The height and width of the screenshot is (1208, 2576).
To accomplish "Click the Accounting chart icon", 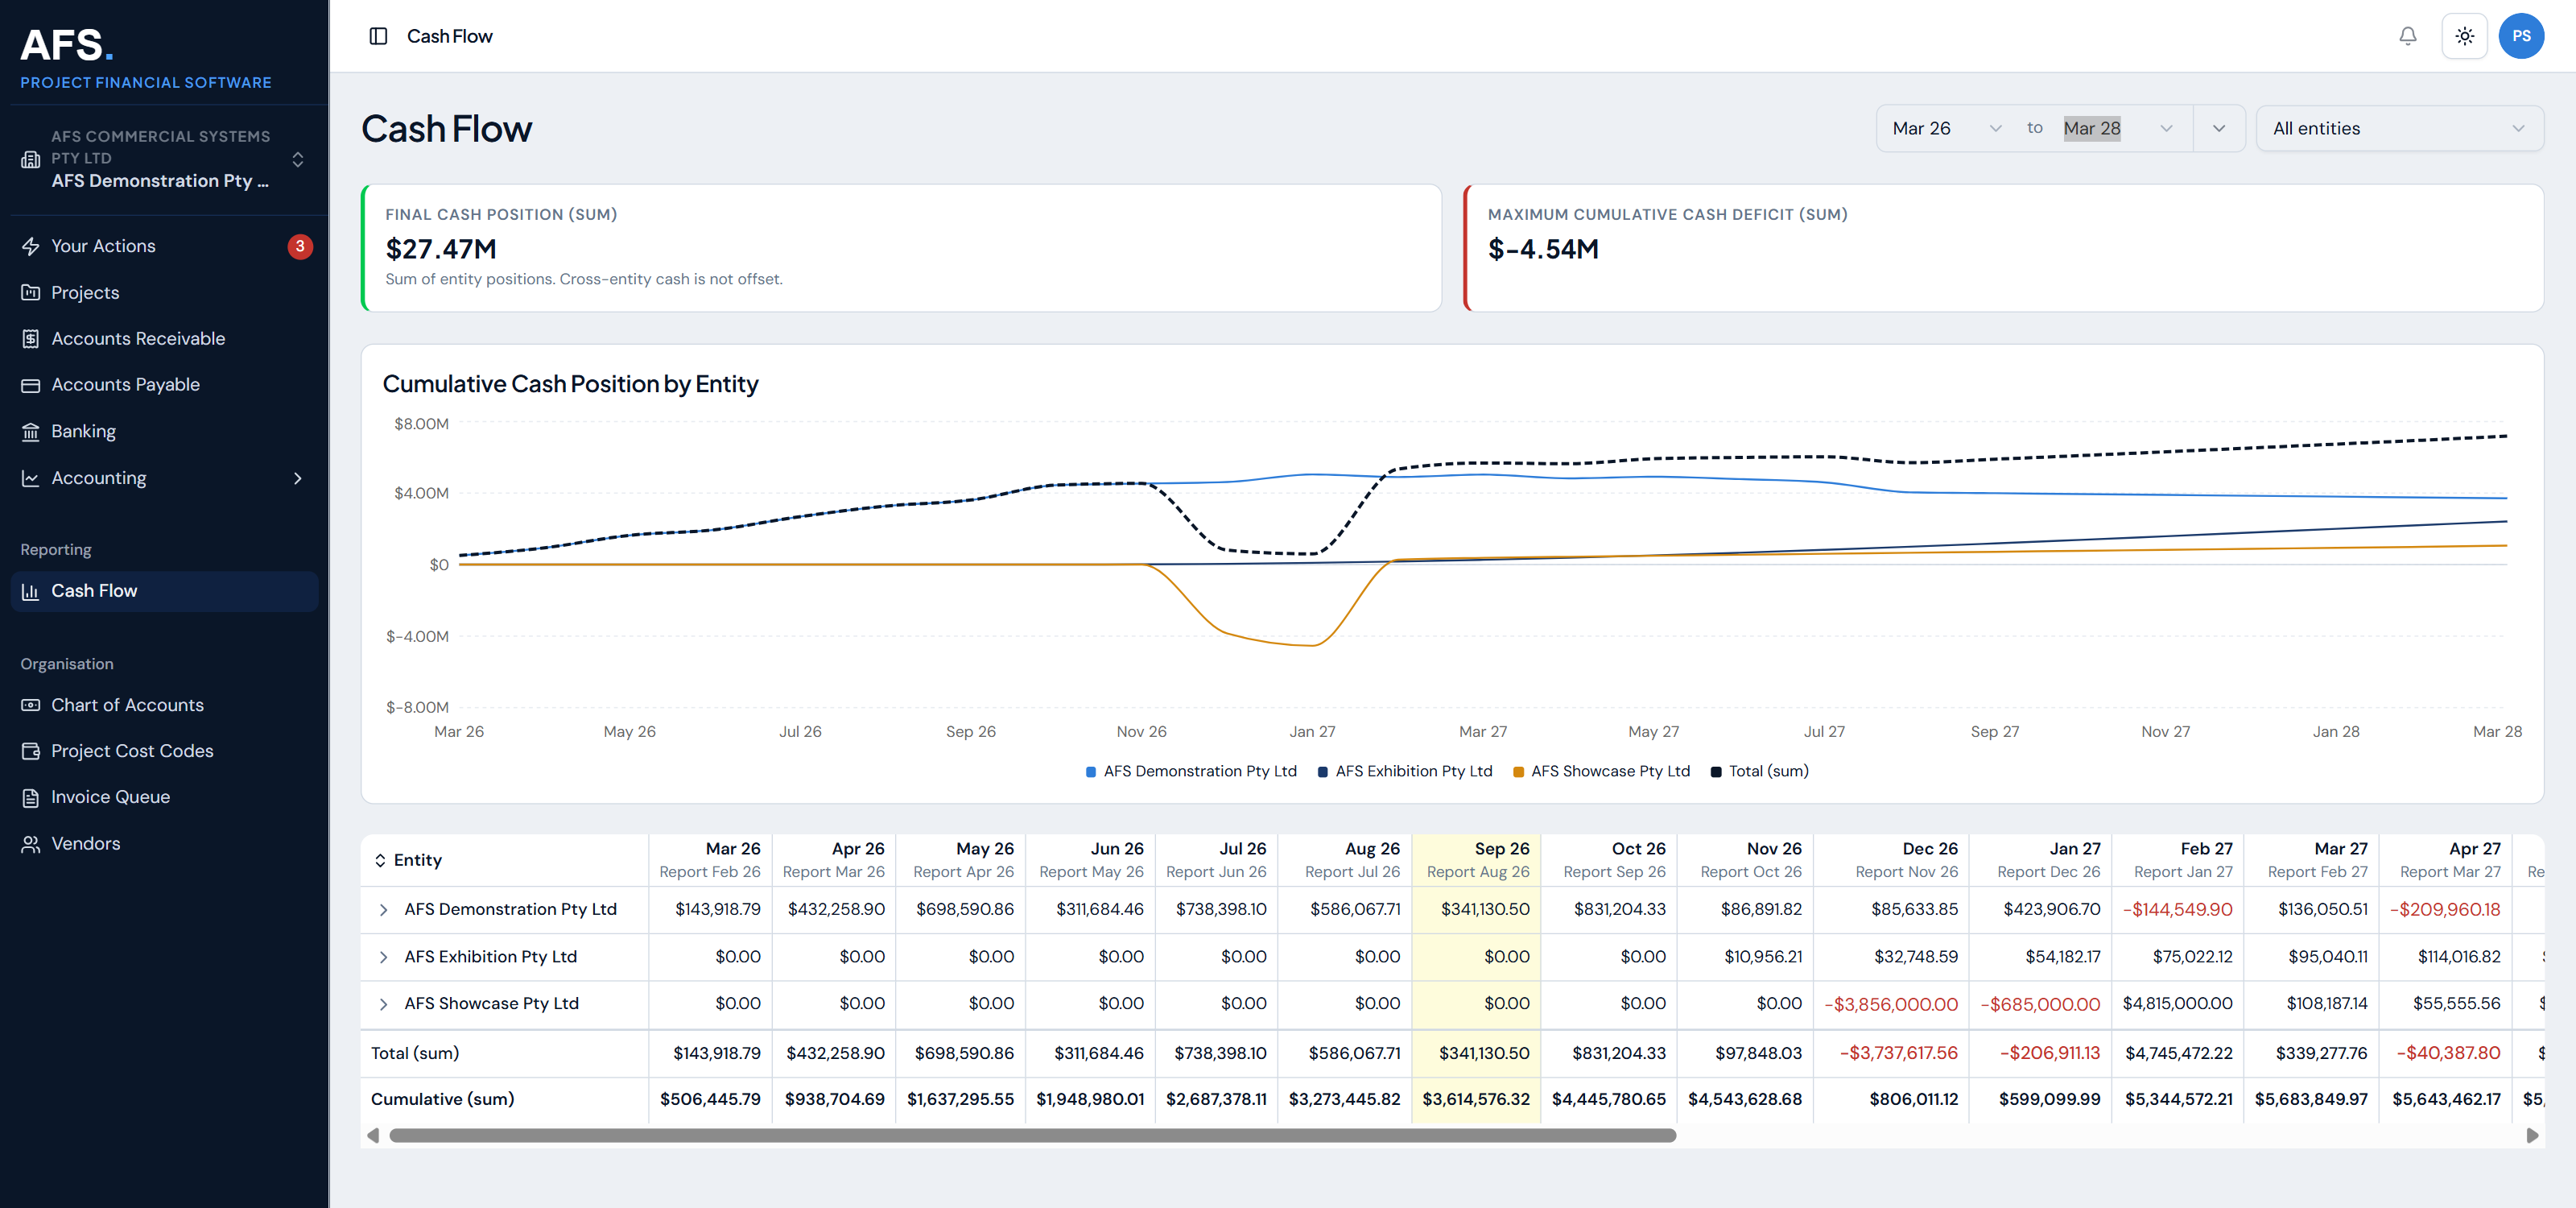I will 31,478.
